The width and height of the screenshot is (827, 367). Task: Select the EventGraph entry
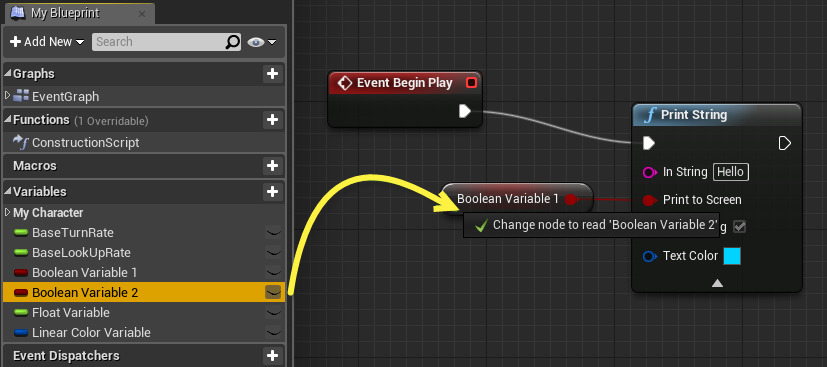(65, 96)
